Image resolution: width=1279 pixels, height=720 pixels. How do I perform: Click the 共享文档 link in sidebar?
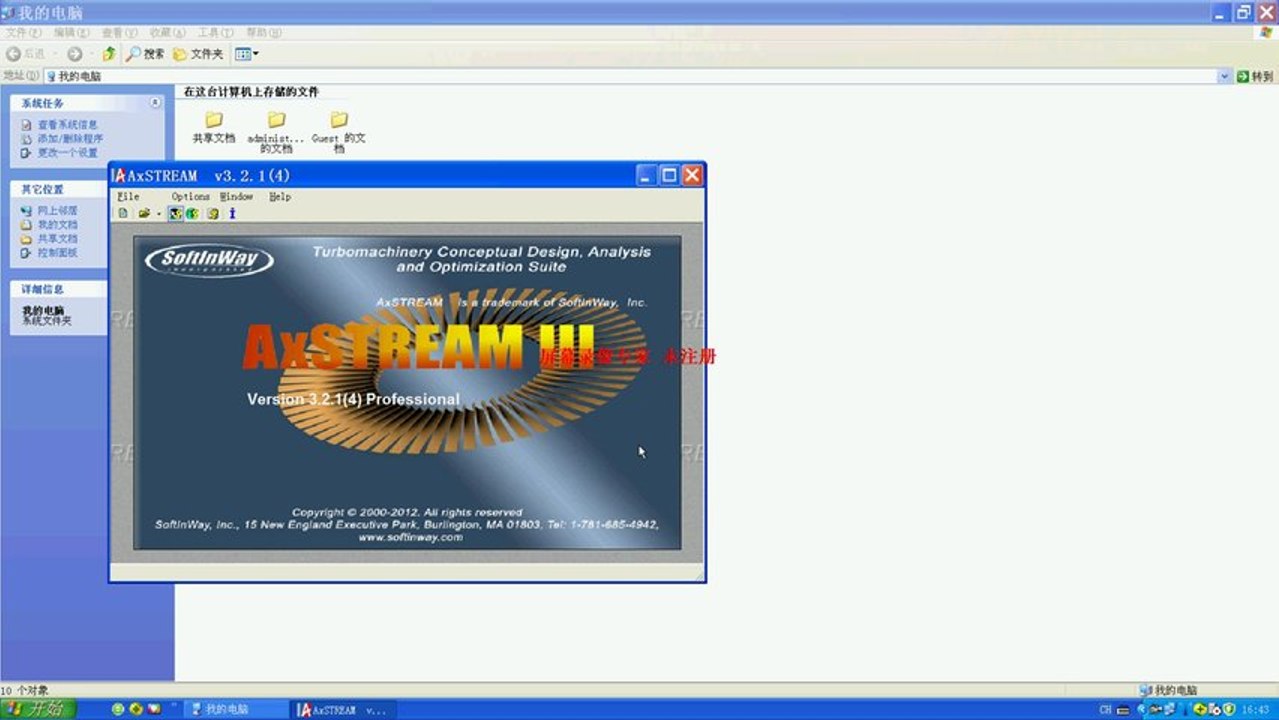[x=57, y=239]
